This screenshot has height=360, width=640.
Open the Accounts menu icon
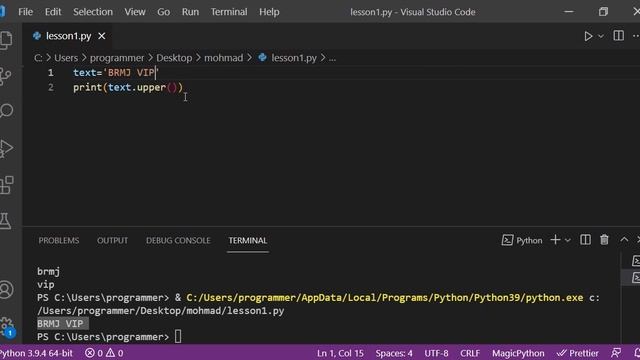7,290
